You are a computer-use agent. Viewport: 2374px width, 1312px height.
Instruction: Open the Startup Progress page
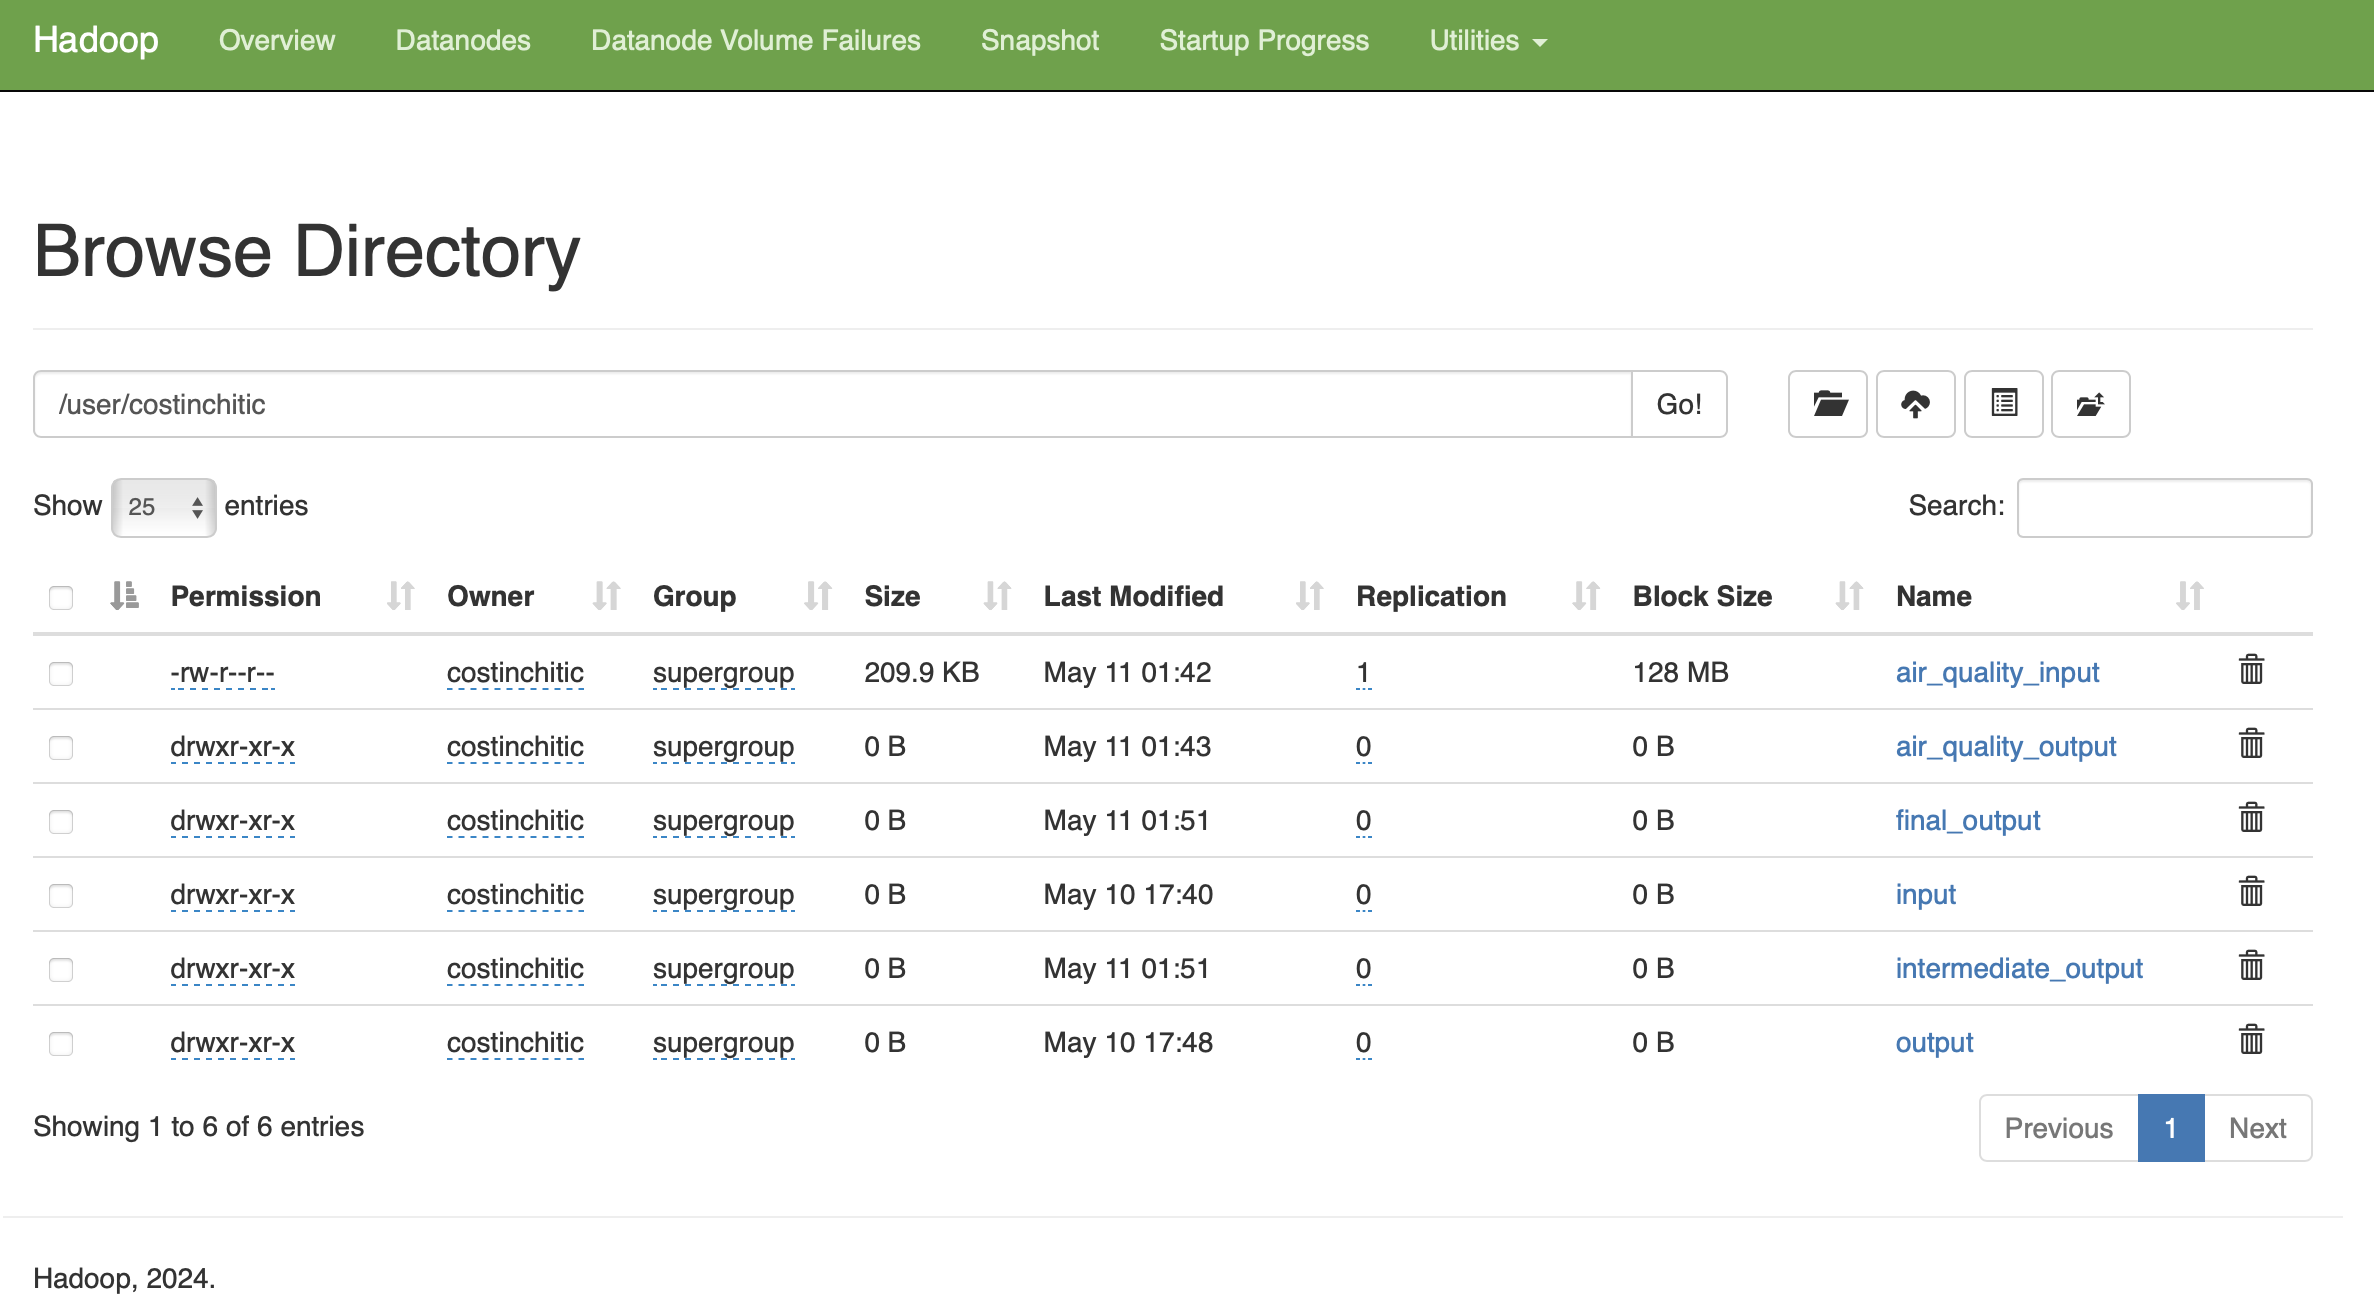[x=1264, y=41]
